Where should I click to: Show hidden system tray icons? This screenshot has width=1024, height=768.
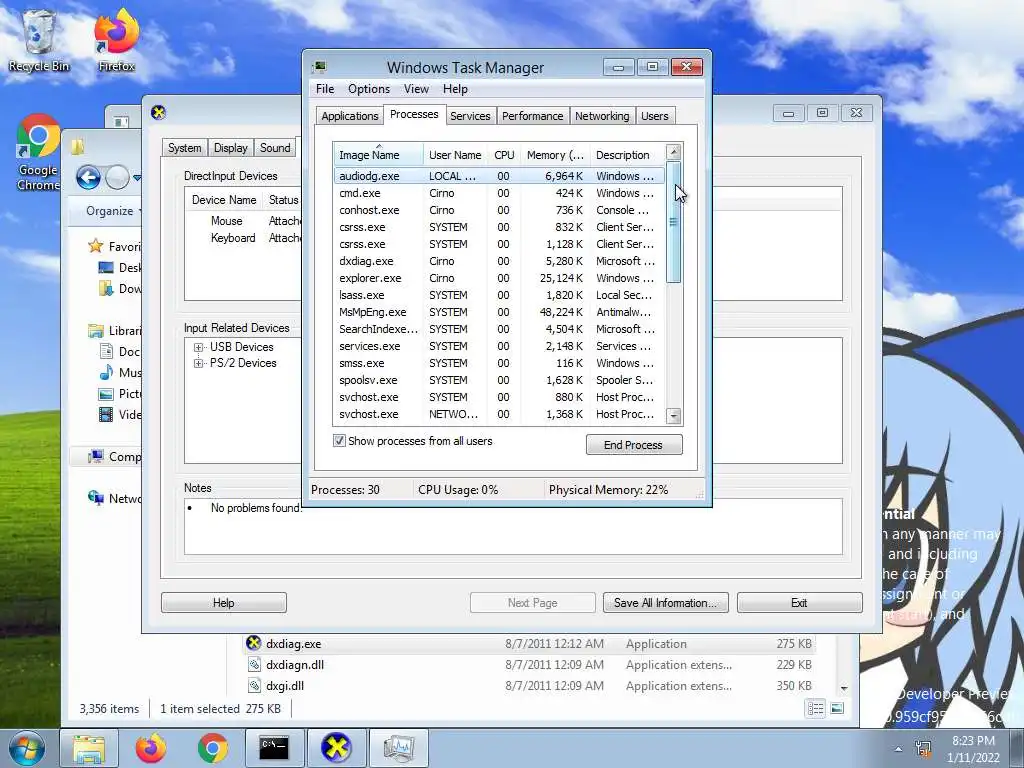coord(899,749)
